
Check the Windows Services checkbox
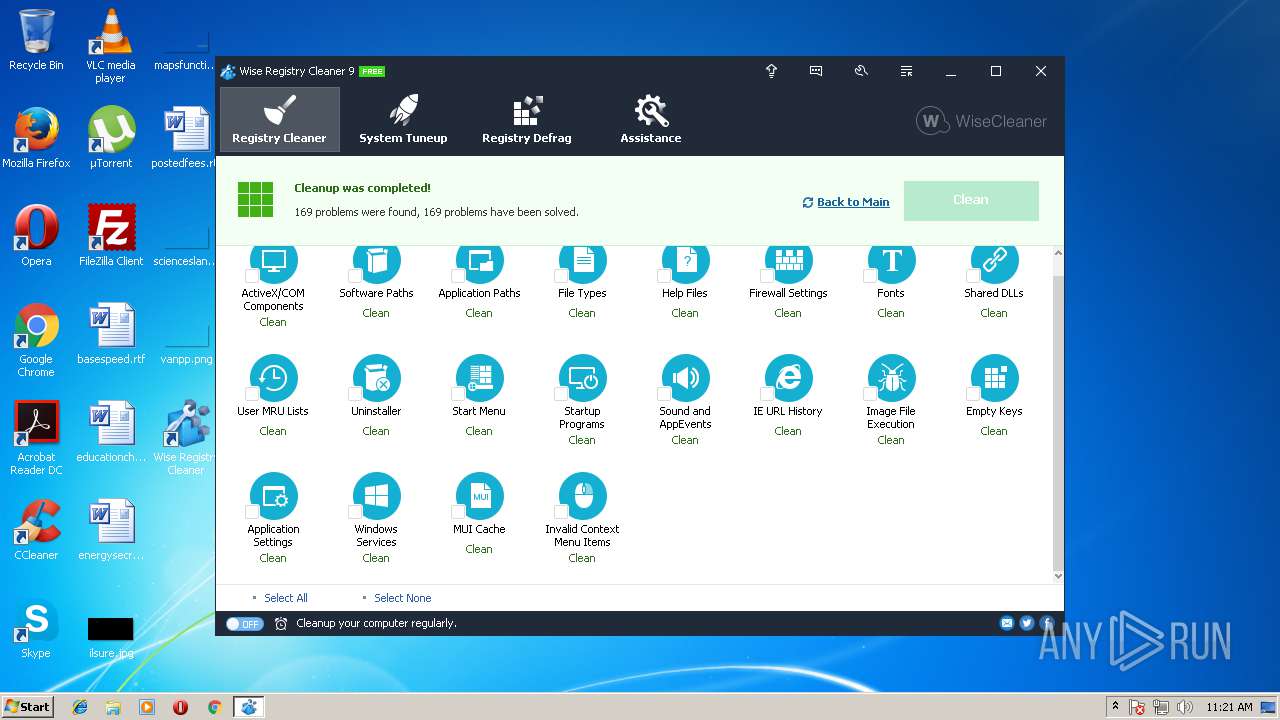point(355,512)
